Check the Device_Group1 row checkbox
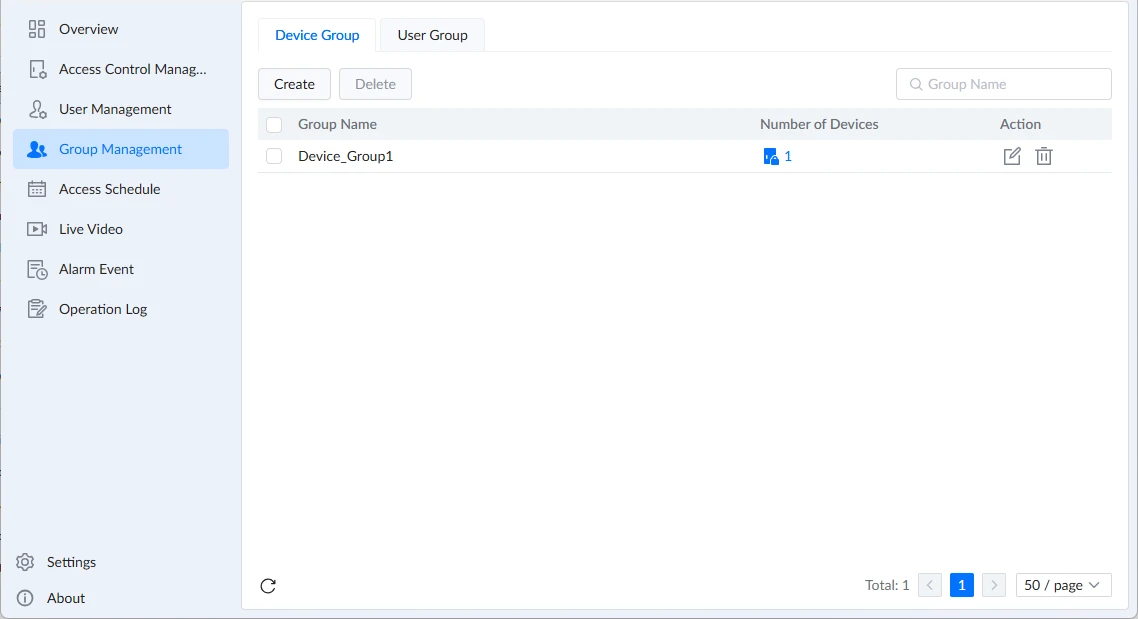The image size is (1138, 619). (x=274, y=156)
